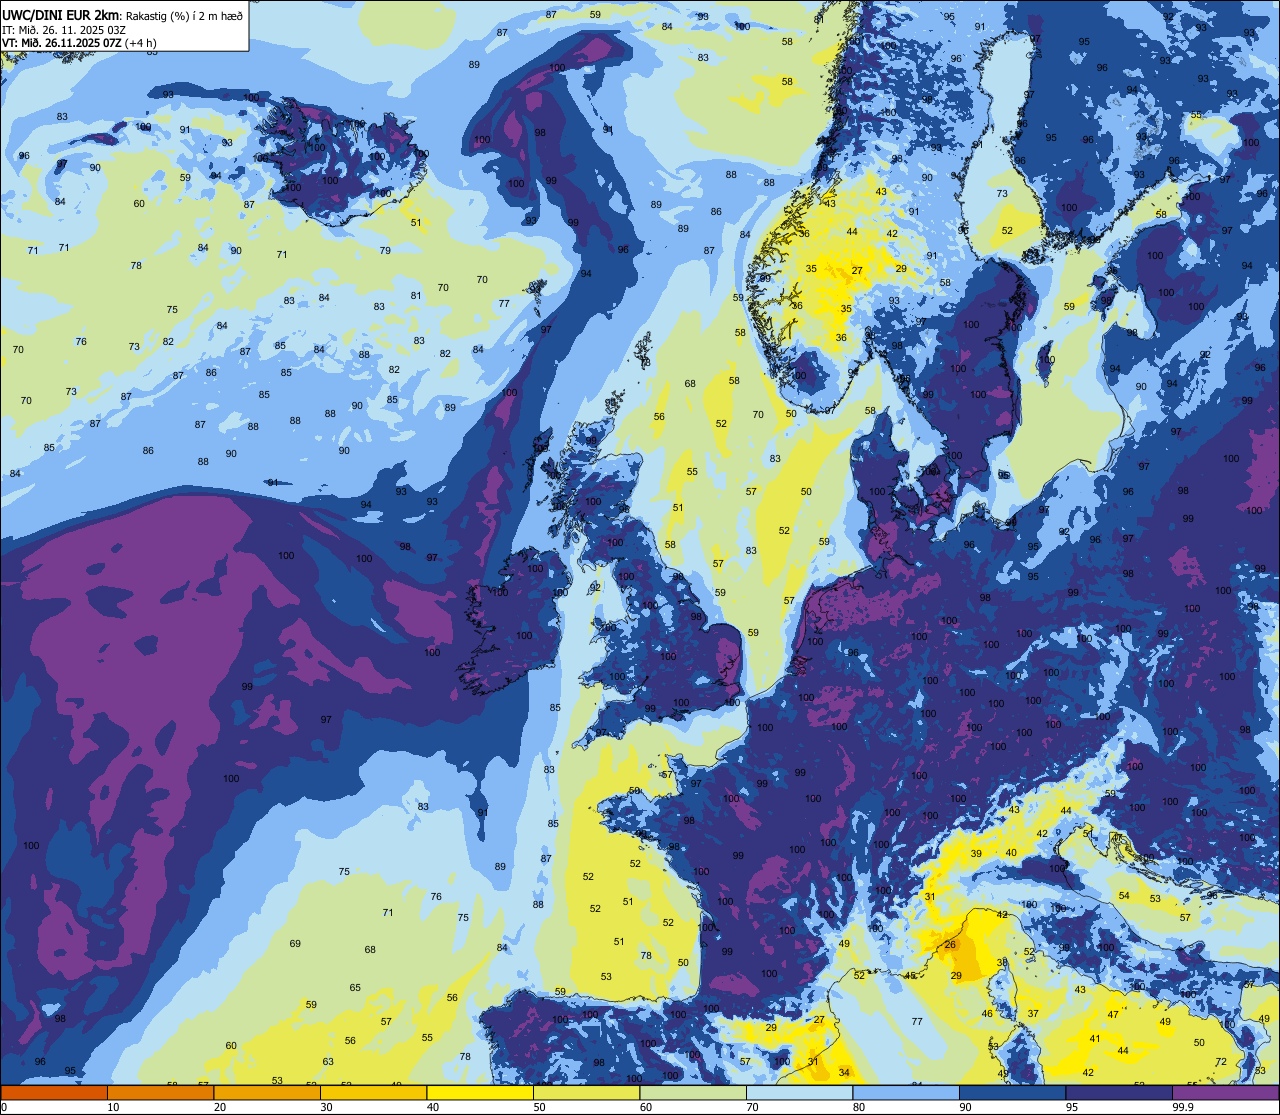Click the legend scale label 90
The image size is (1280, 1115).
(965, 1107)
